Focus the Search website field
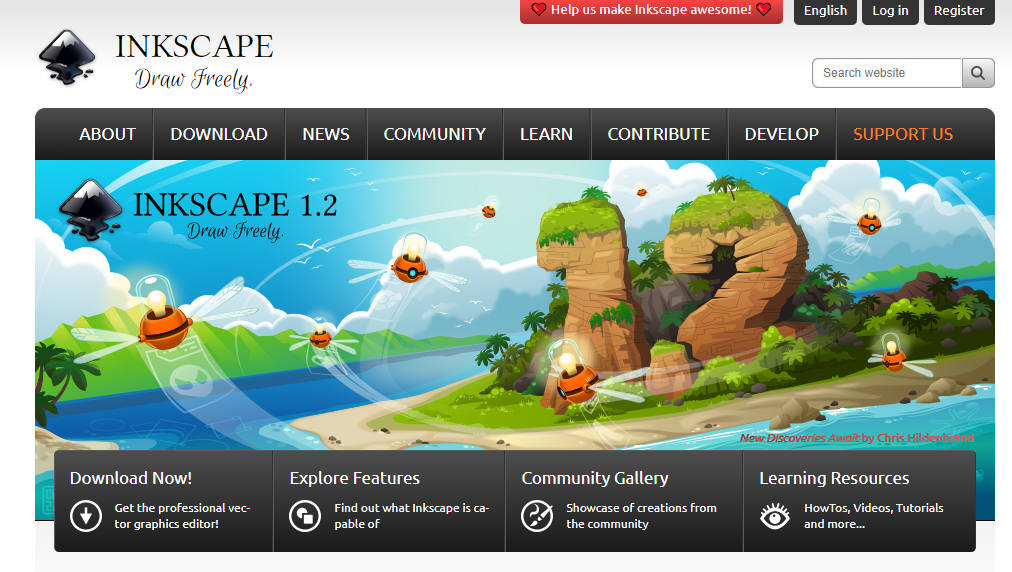 coord(887,73)
